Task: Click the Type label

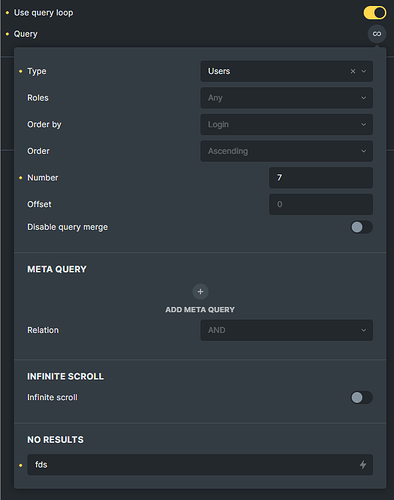Action: [37, 71]
